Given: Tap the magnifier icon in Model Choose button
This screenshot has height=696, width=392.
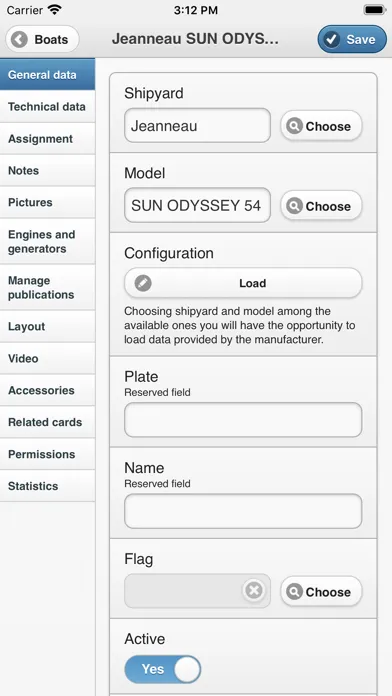Looking at the screenshot, I should pos(294,206).
